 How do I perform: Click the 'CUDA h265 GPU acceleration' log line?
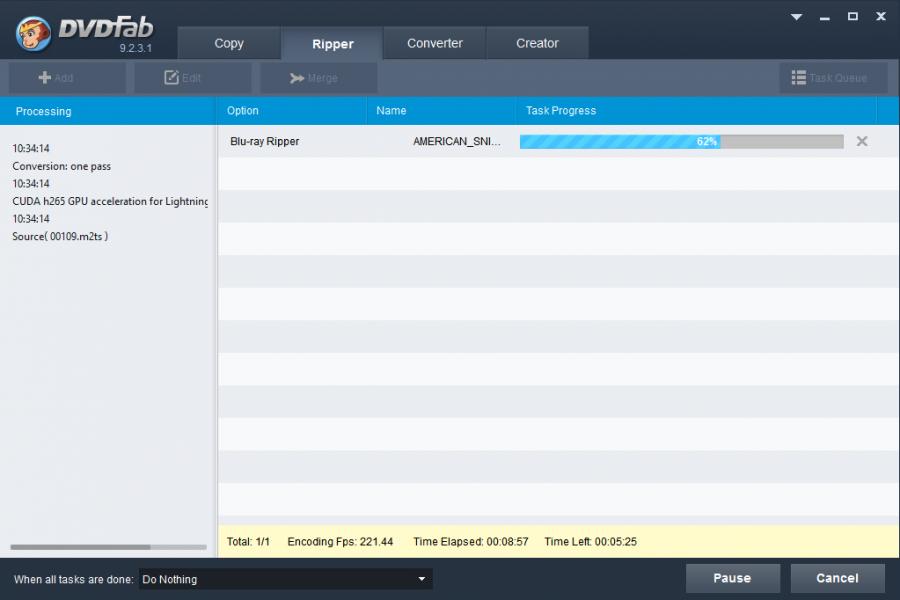[x=110, y=202]
